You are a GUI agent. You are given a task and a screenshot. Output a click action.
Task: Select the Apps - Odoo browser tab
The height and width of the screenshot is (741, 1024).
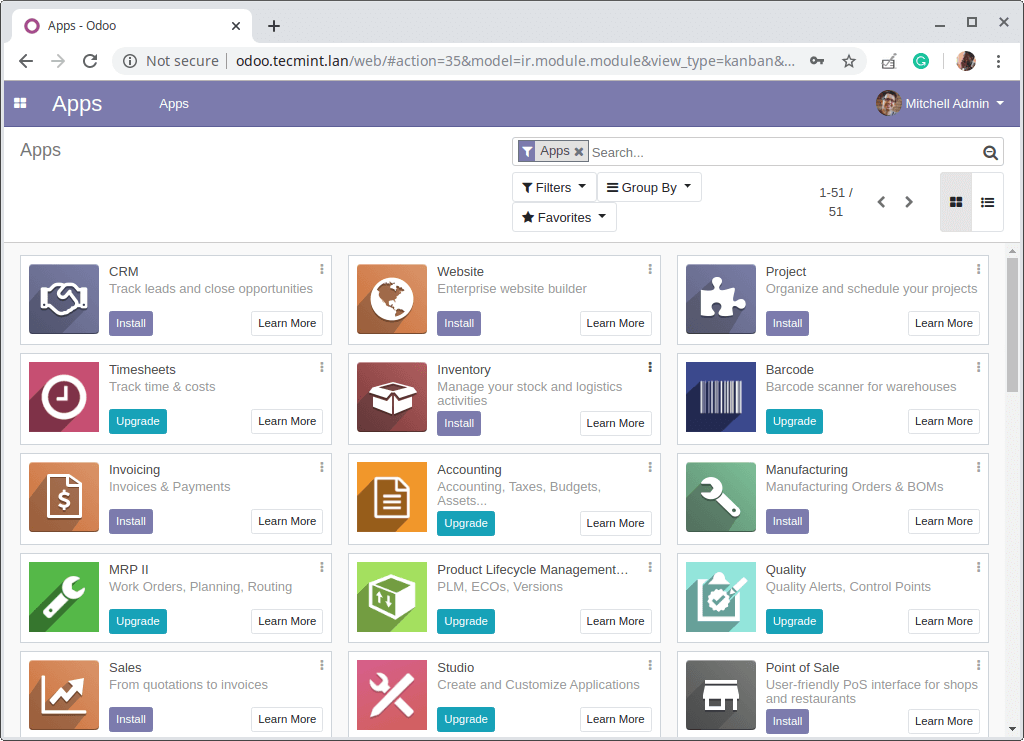(133, 26)
